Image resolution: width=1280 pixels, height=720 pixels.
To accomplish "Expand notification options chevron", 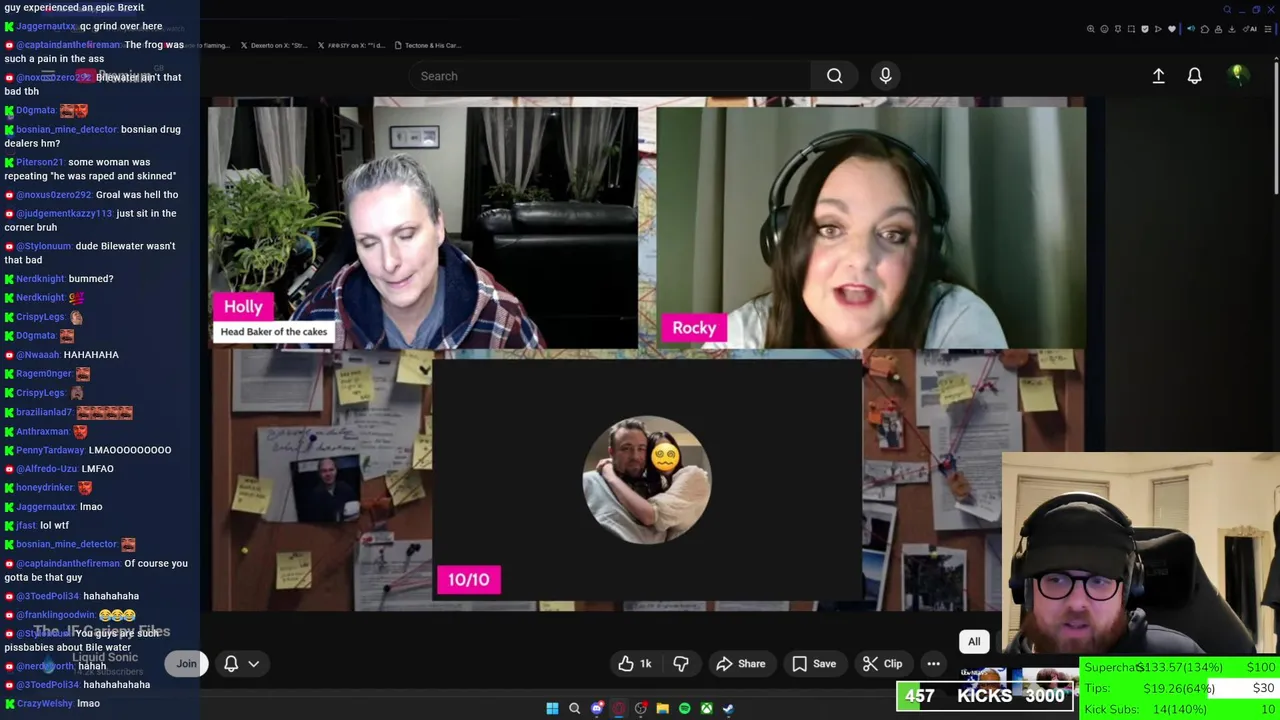I will click(x=254, y=664).
